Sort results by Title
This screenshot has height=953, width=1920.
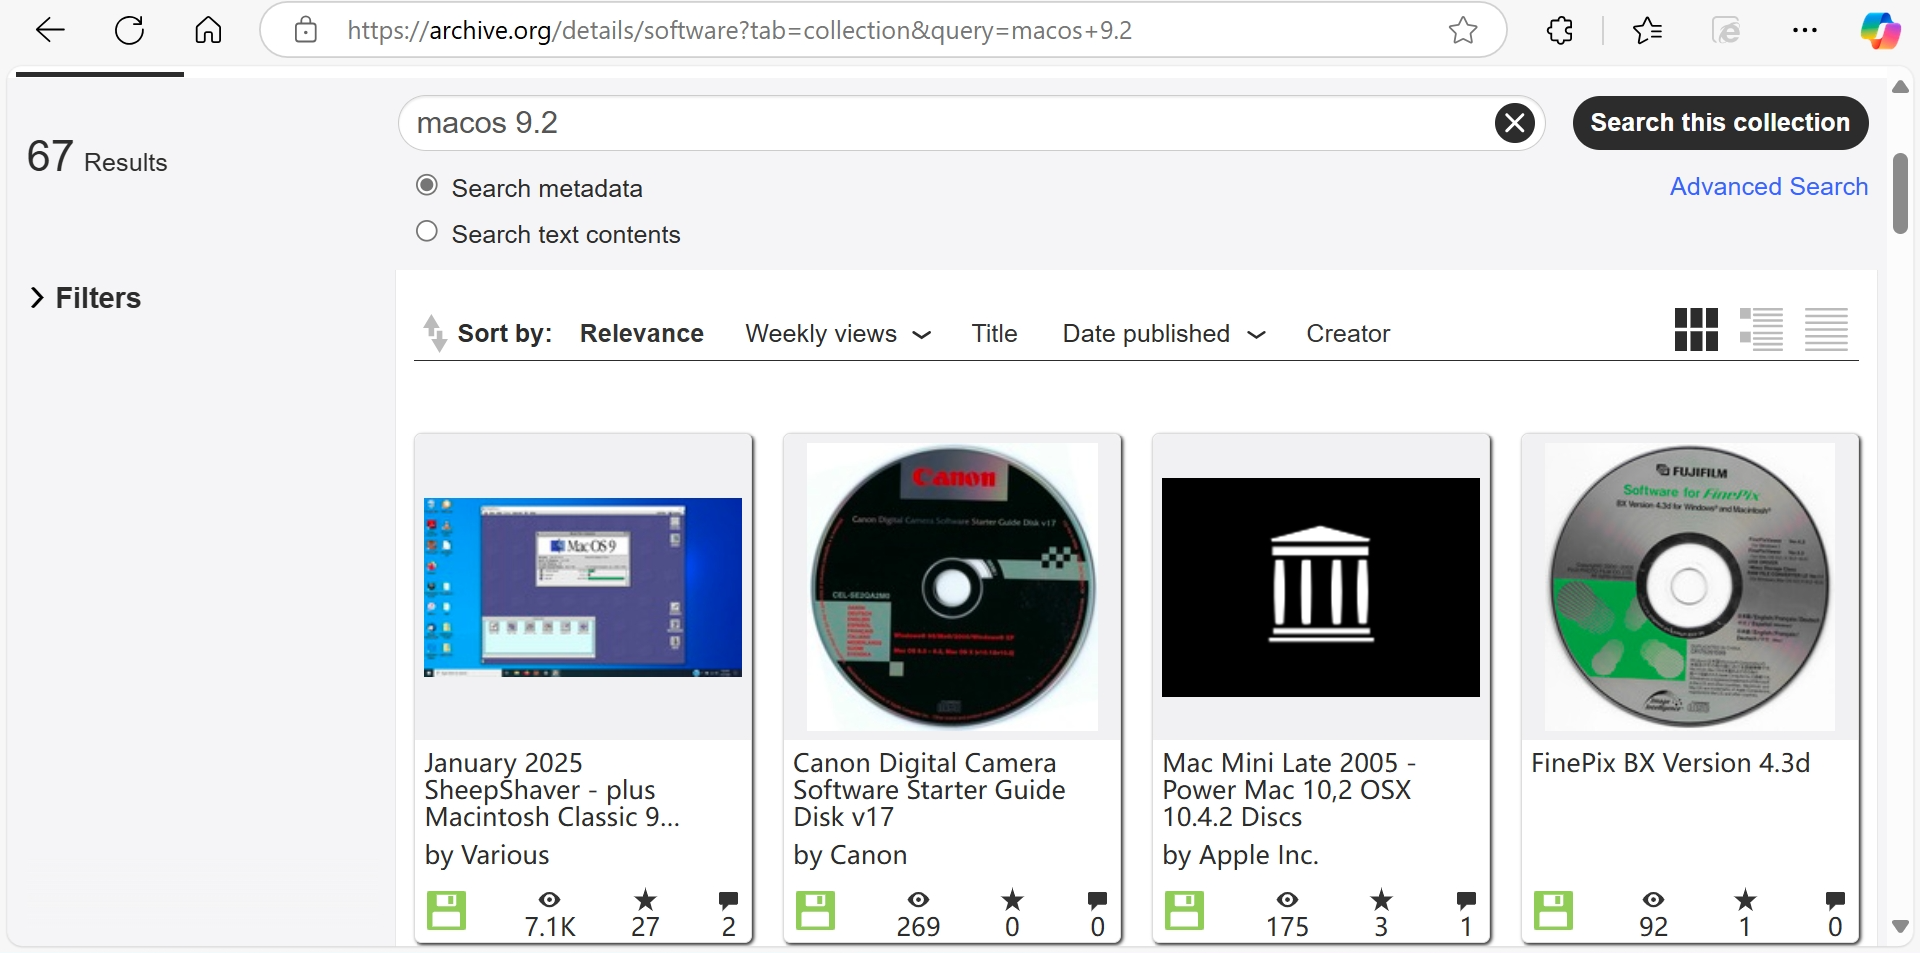(994, 334)
